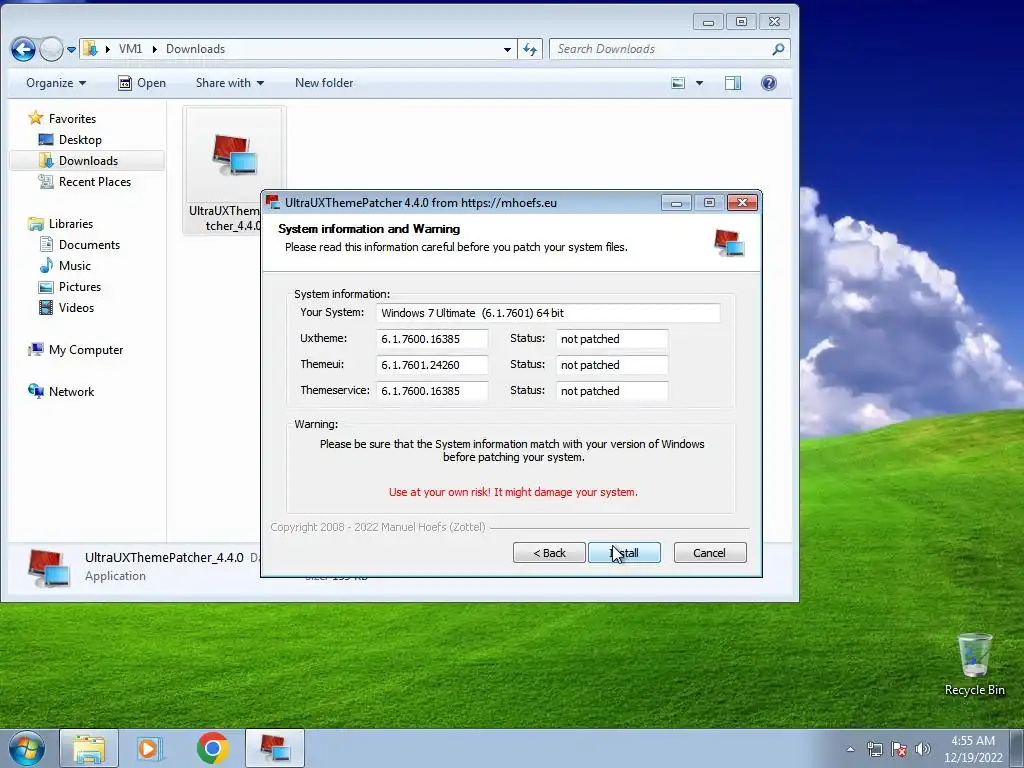Viewport: 1024px width, 768px height.
Task: Go back with the < Back button
Action: coord(549,552)
